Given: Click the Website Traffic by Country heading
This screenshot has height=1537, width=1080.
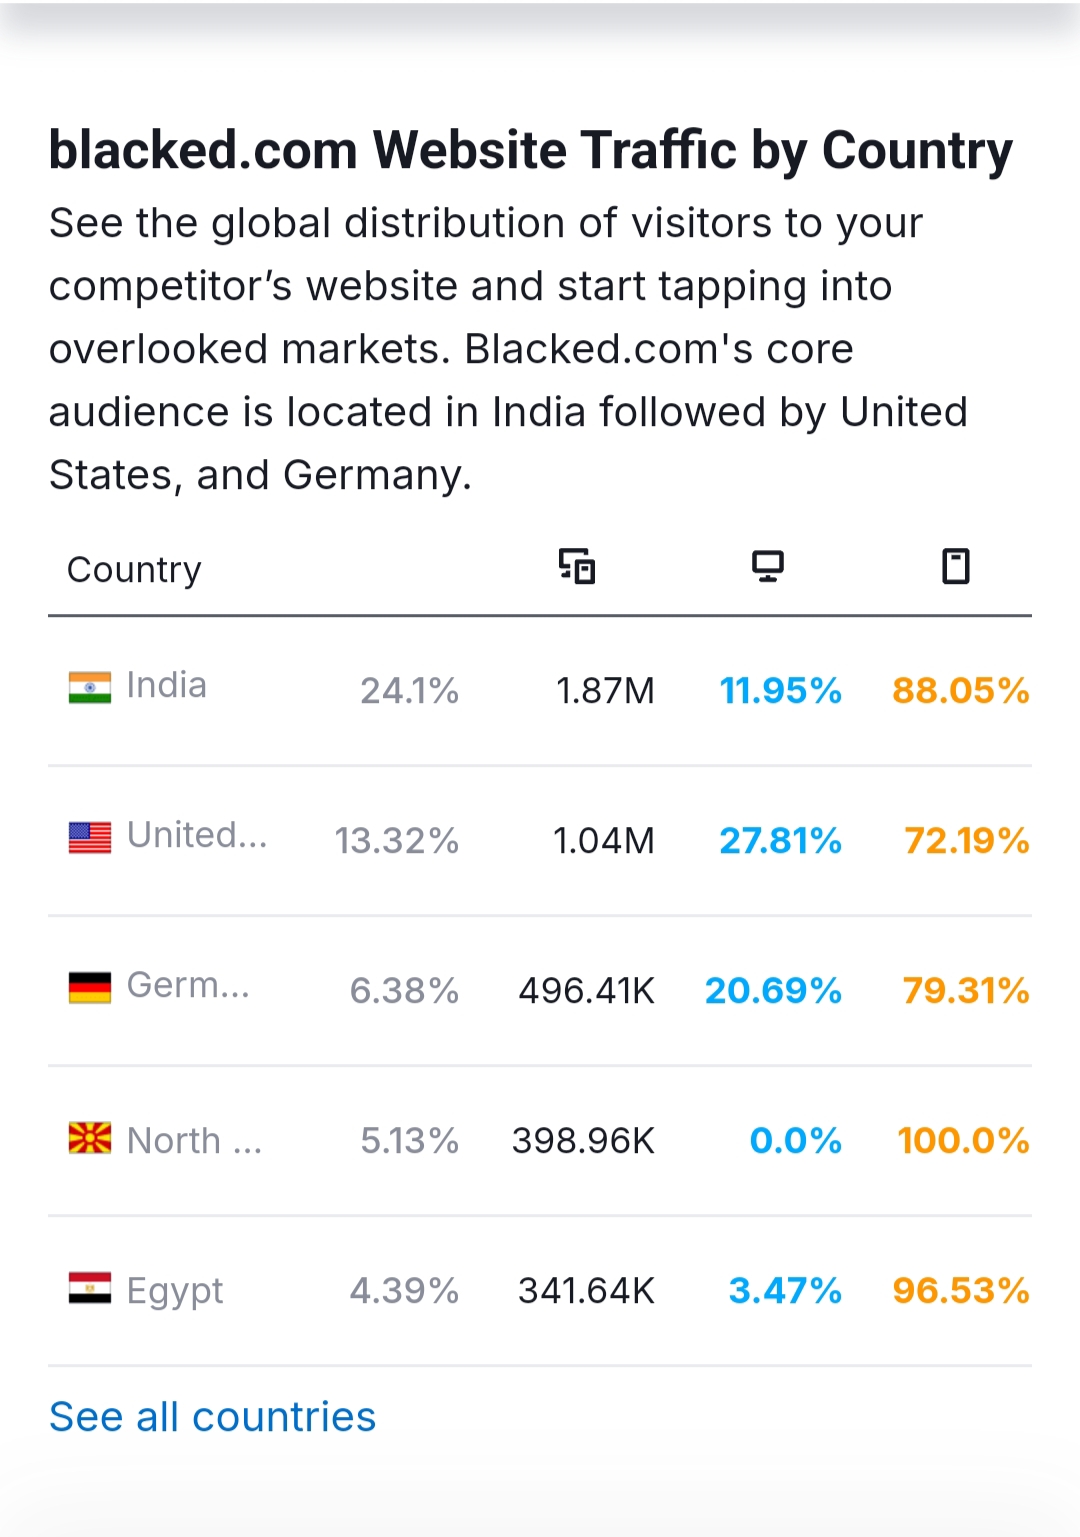Looking at the screenshot, I should click(530, 151).
